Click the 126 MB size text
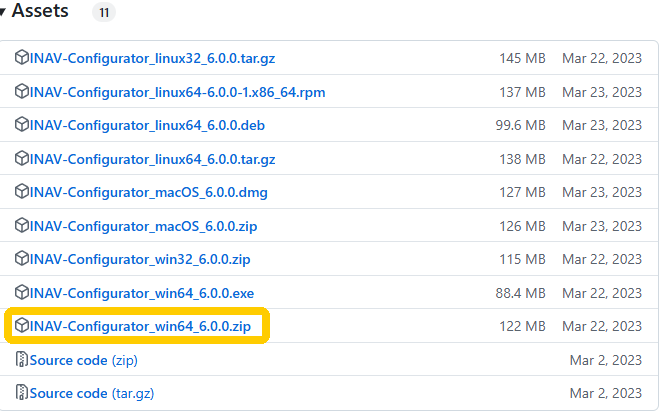671x412 pixels. (x=522, y=226)
